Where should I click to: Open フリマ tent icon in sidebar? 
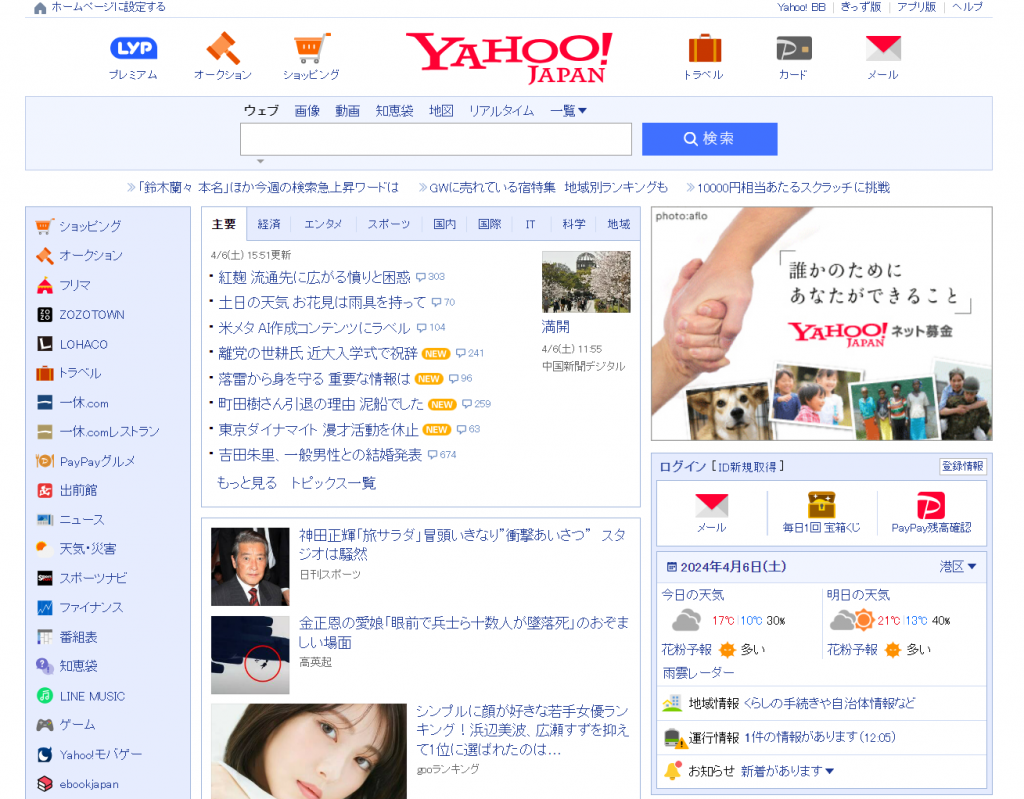44,285
